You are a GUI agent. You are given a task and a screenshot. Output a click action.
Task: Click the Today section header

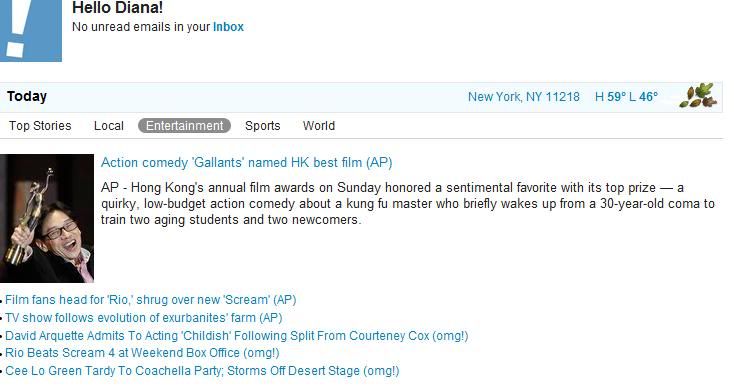coord(27,96)
